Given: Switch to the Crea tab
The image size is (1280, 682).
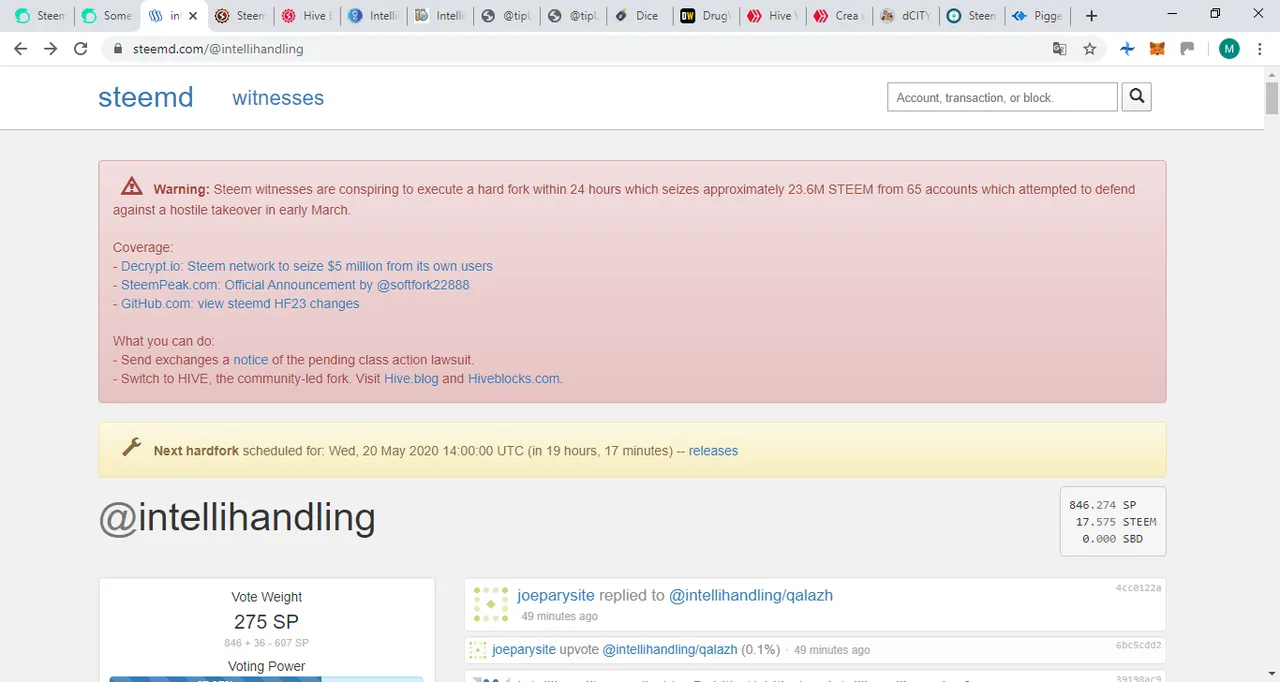Looking at the screenshot, I should click(x=838, y=16).
